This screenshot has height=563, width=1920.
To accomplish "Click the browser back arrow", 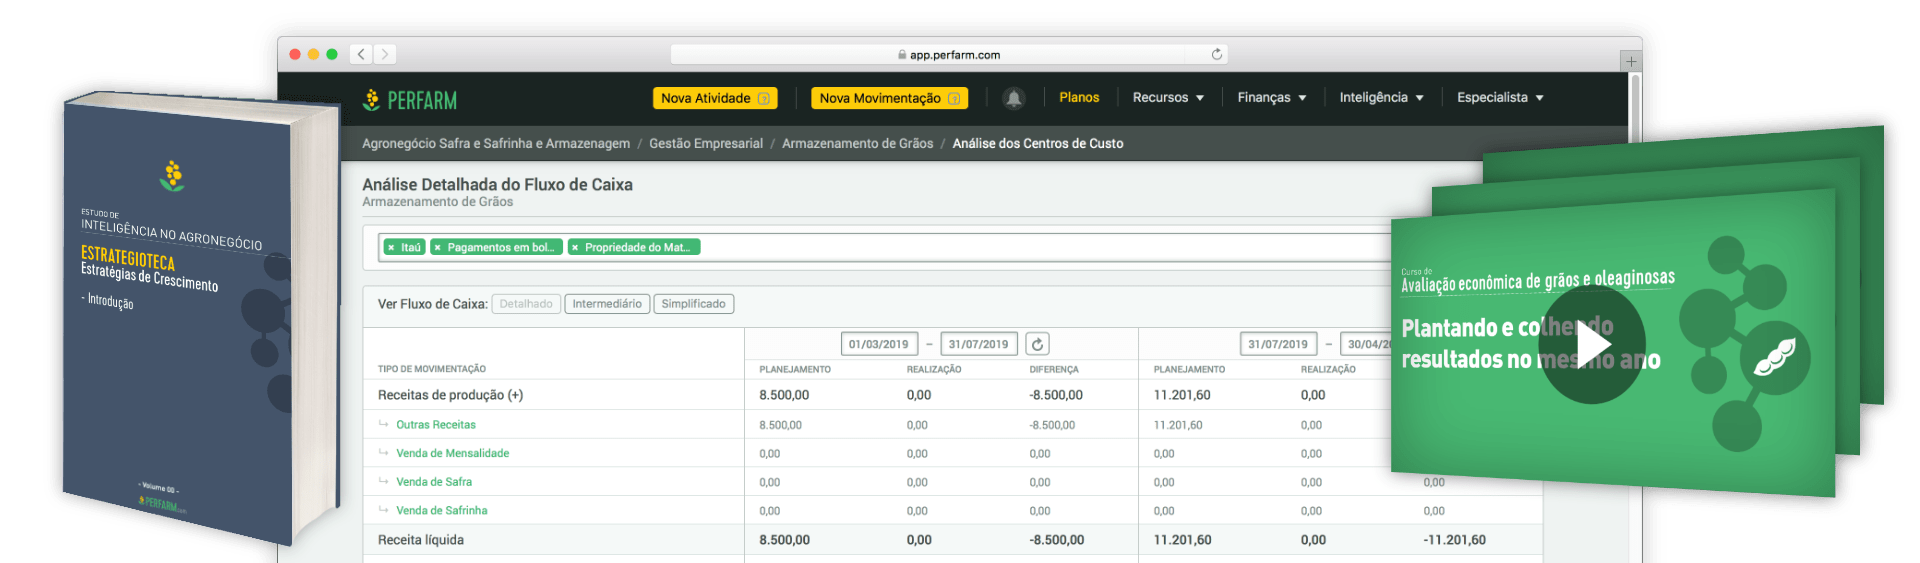I will tap(362, 54).
